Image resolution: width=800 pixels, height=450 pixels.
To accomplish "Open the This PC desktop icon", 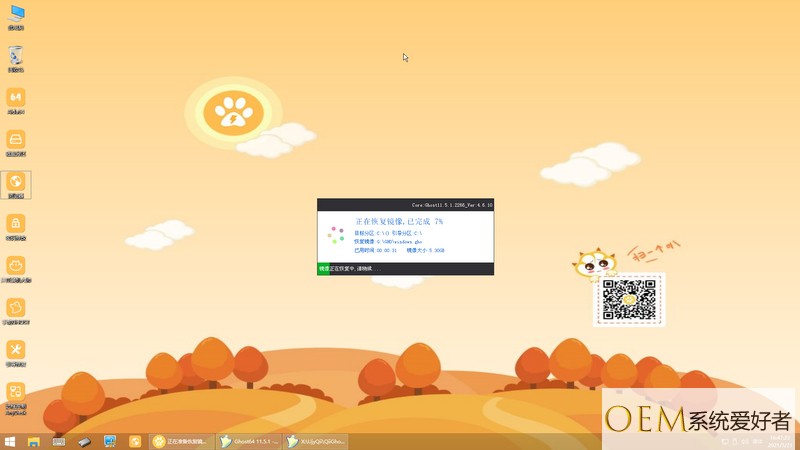I will [16, 15].
